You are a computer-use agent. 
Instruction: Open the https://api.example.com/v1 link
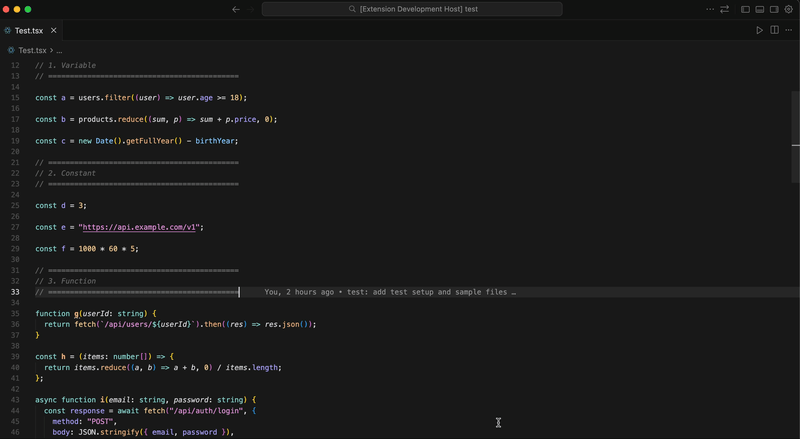coord(139,227)
